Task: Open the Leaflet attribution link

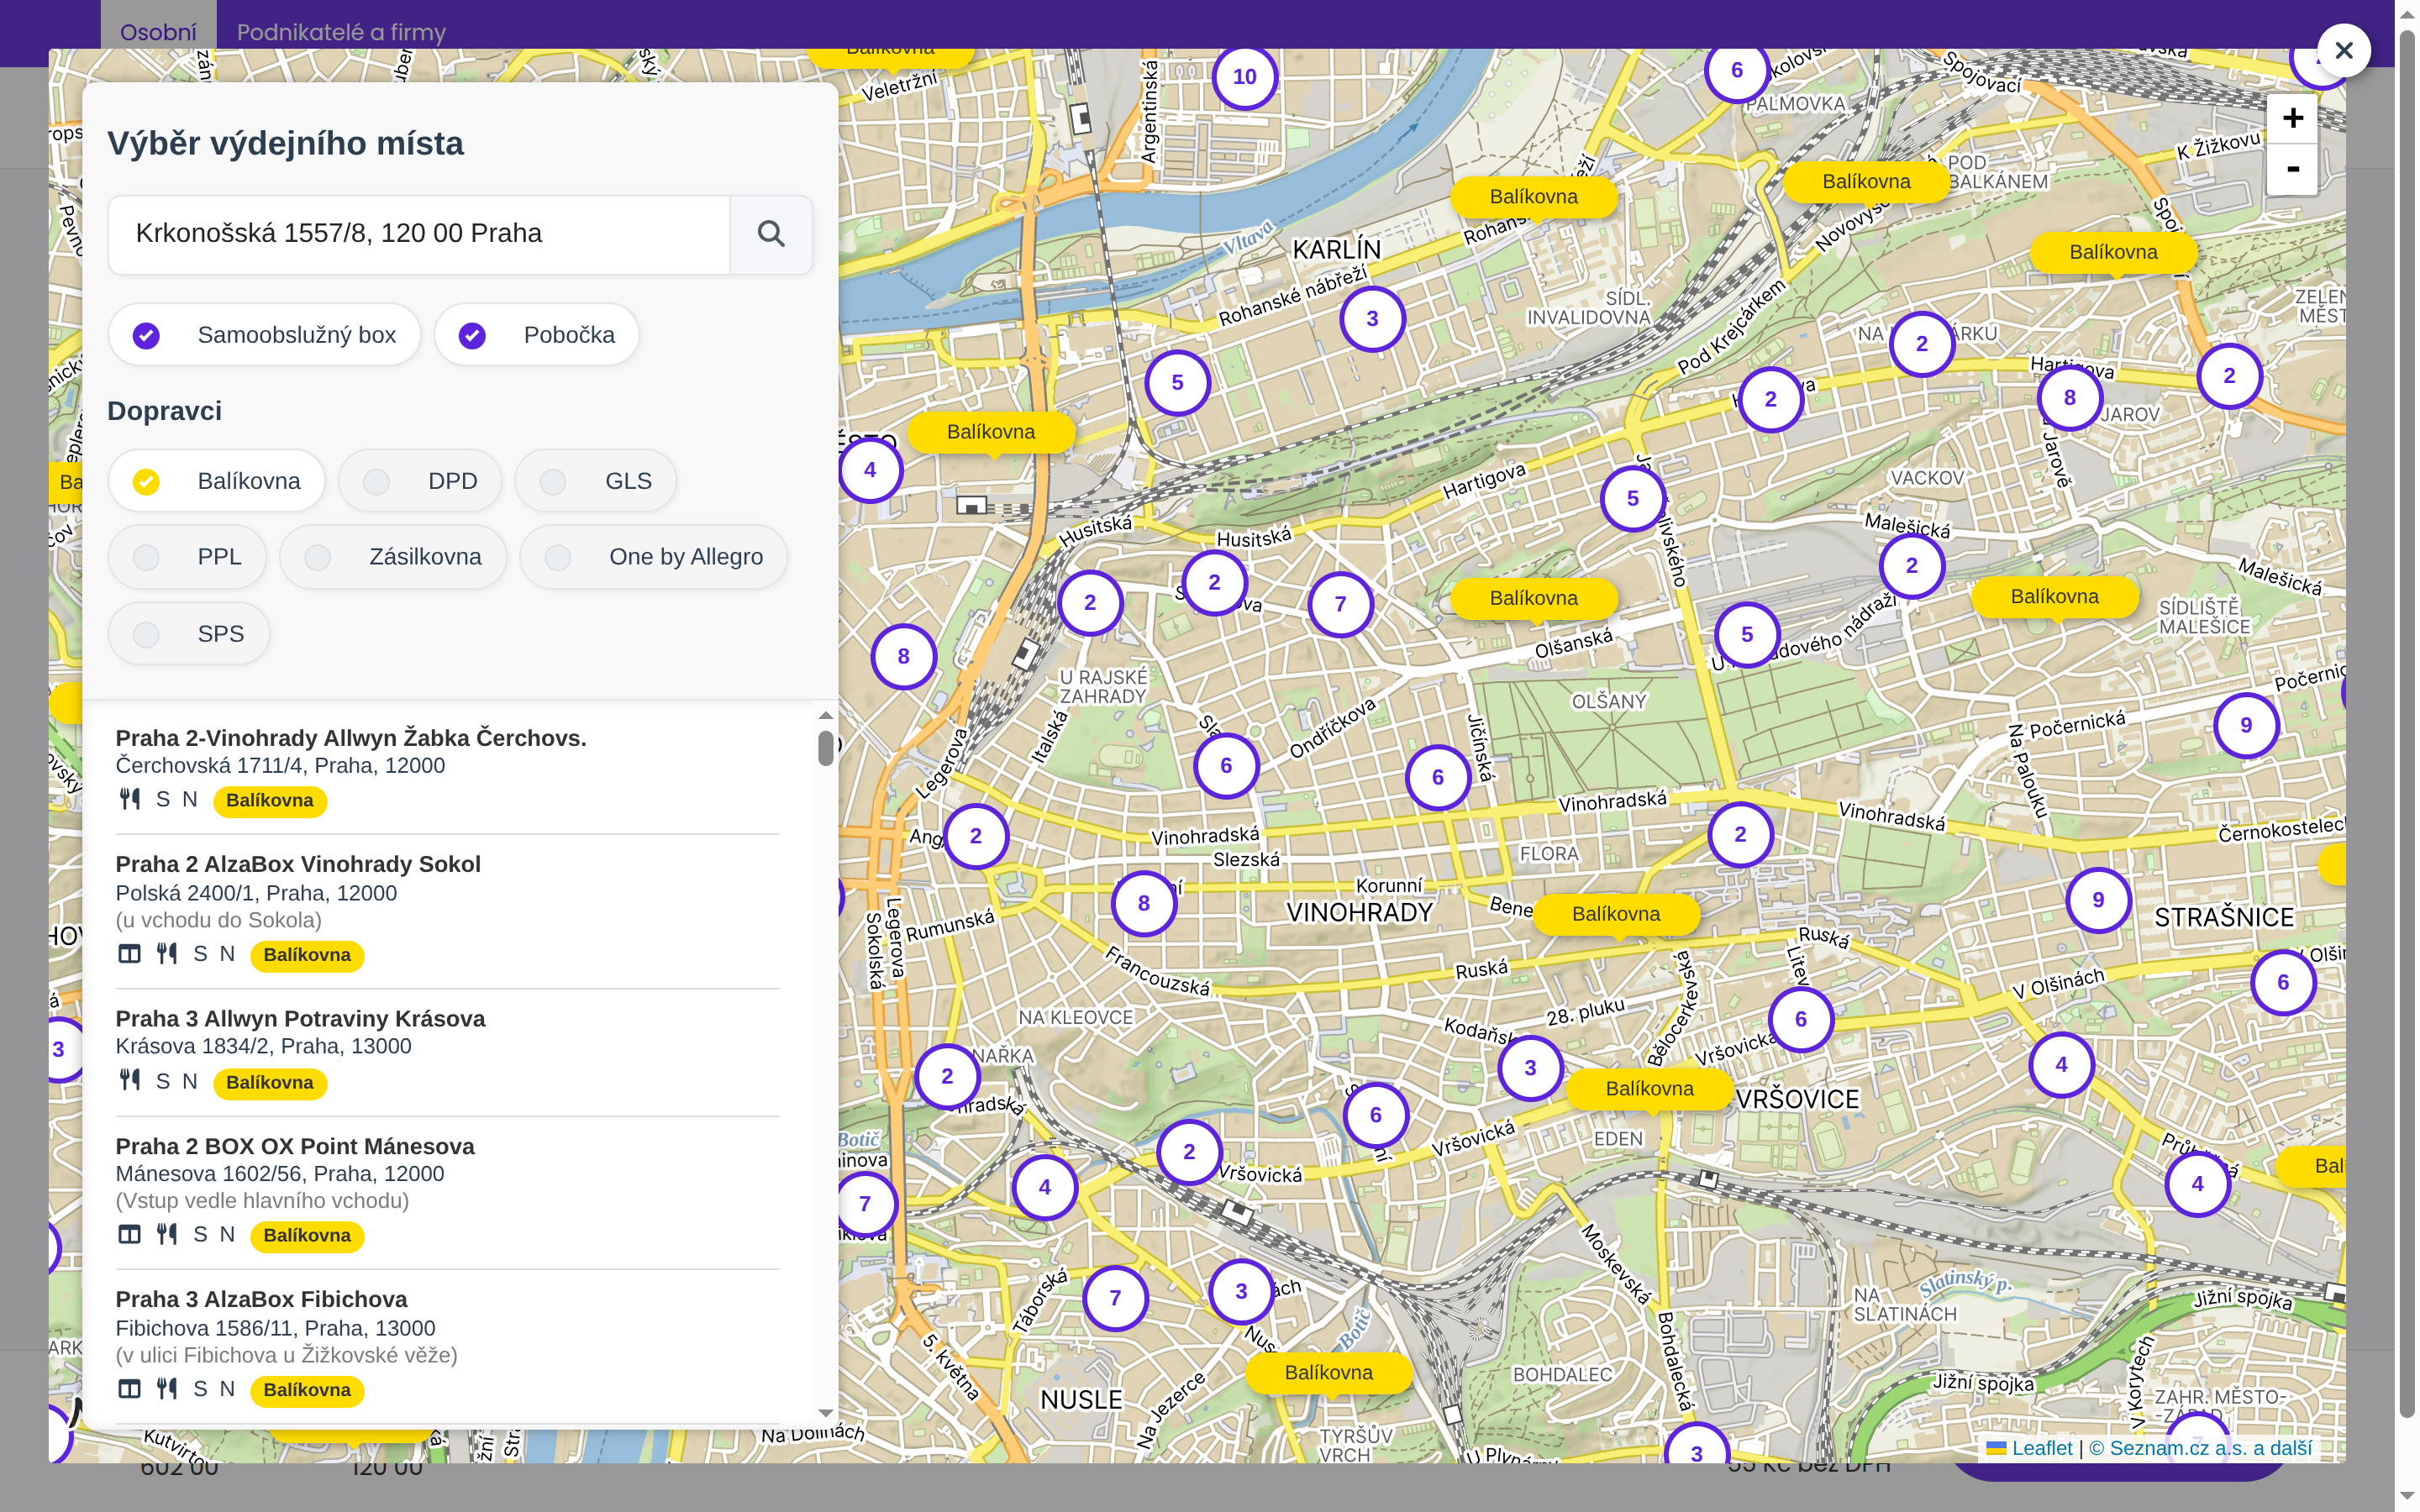Action: (2030, 1448)
